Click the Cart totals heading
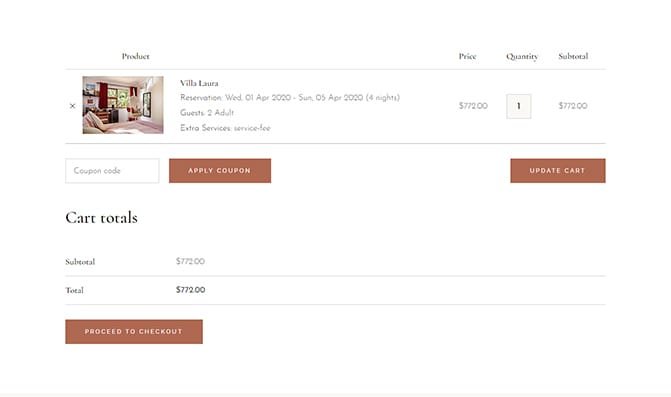671x397 pixels. coord(101,218)
